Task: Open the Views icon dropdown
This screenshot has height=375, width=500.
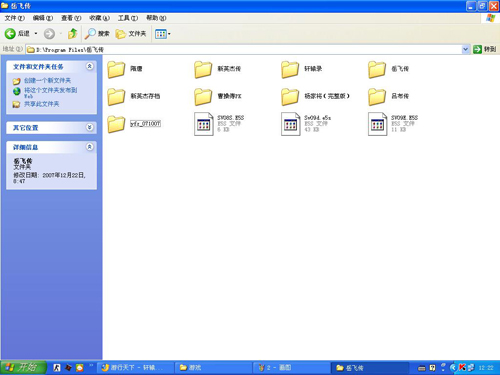Action: [163, 34]
